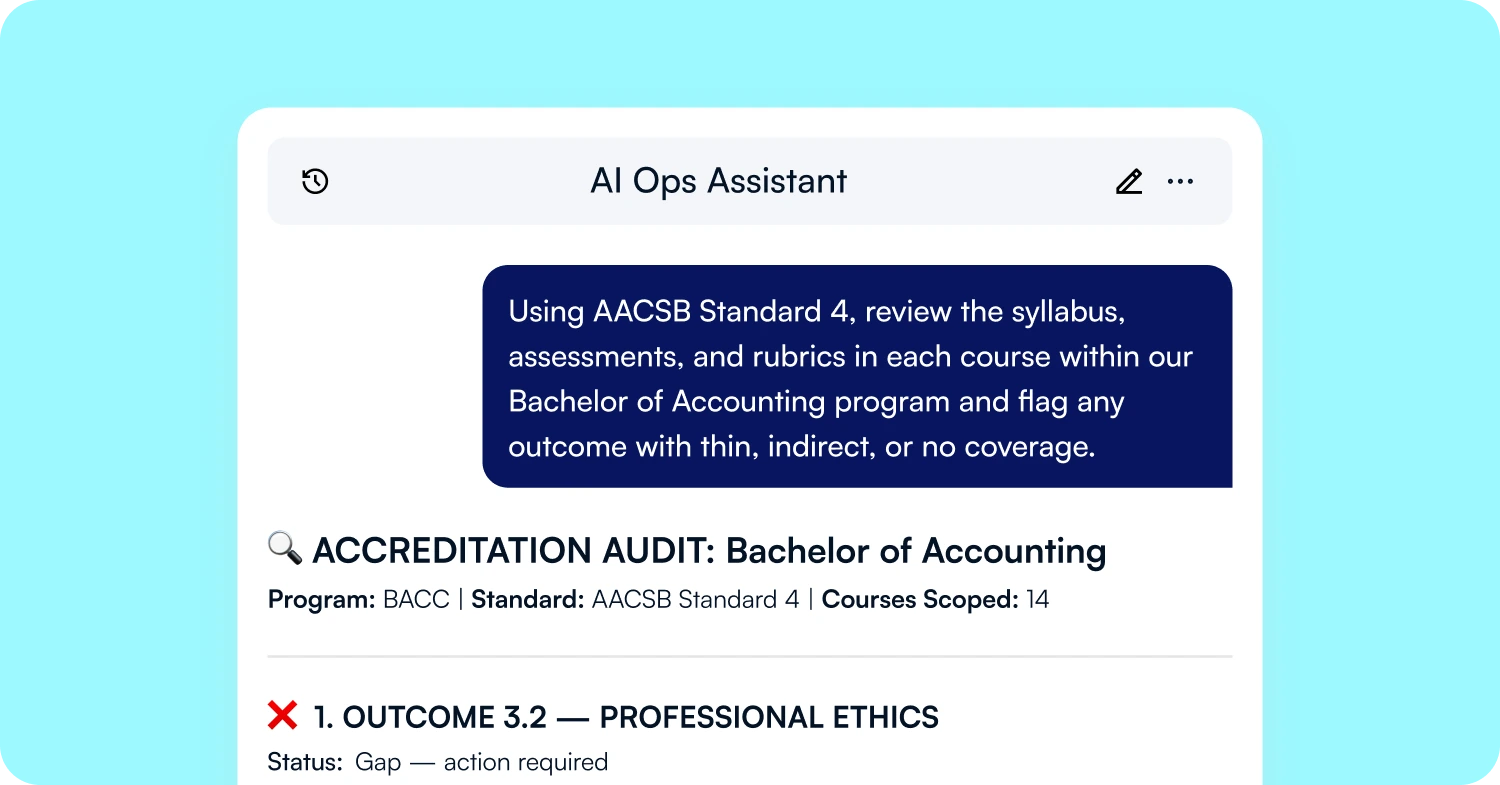1500x785 pixels.
Task: Select the AI Ops Assistant title
Action: click(719, 181)
